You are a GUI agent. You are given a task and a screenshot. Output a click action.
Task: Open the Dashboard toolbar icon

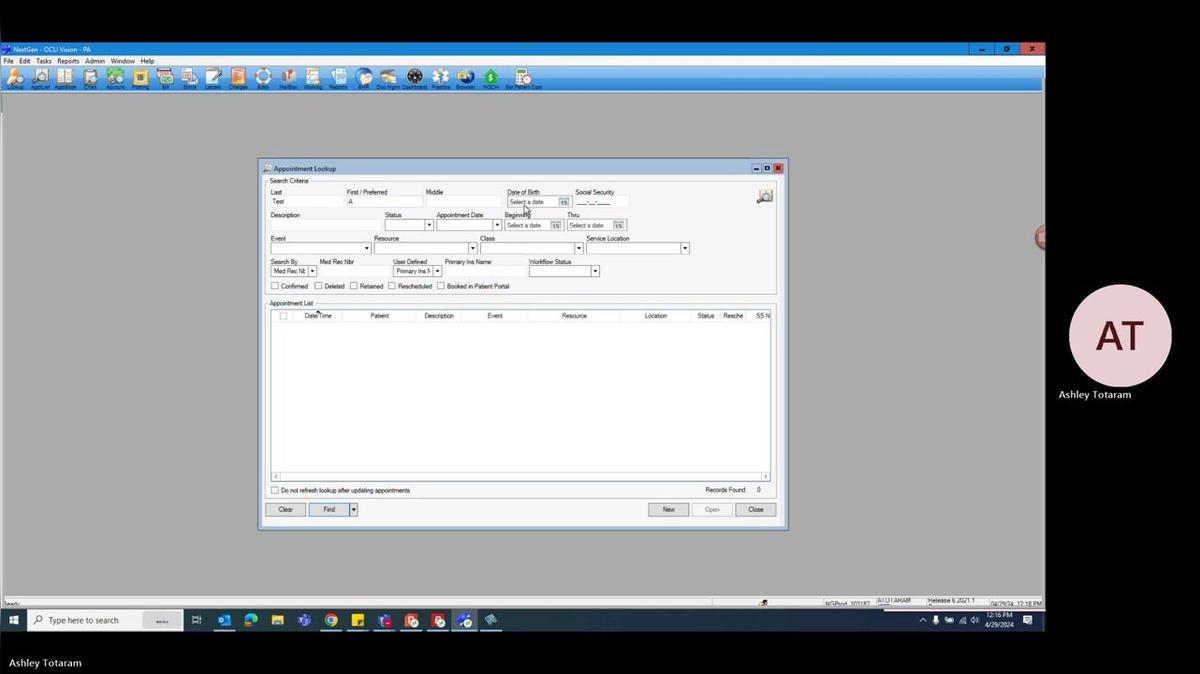click(x=413, y=78)
